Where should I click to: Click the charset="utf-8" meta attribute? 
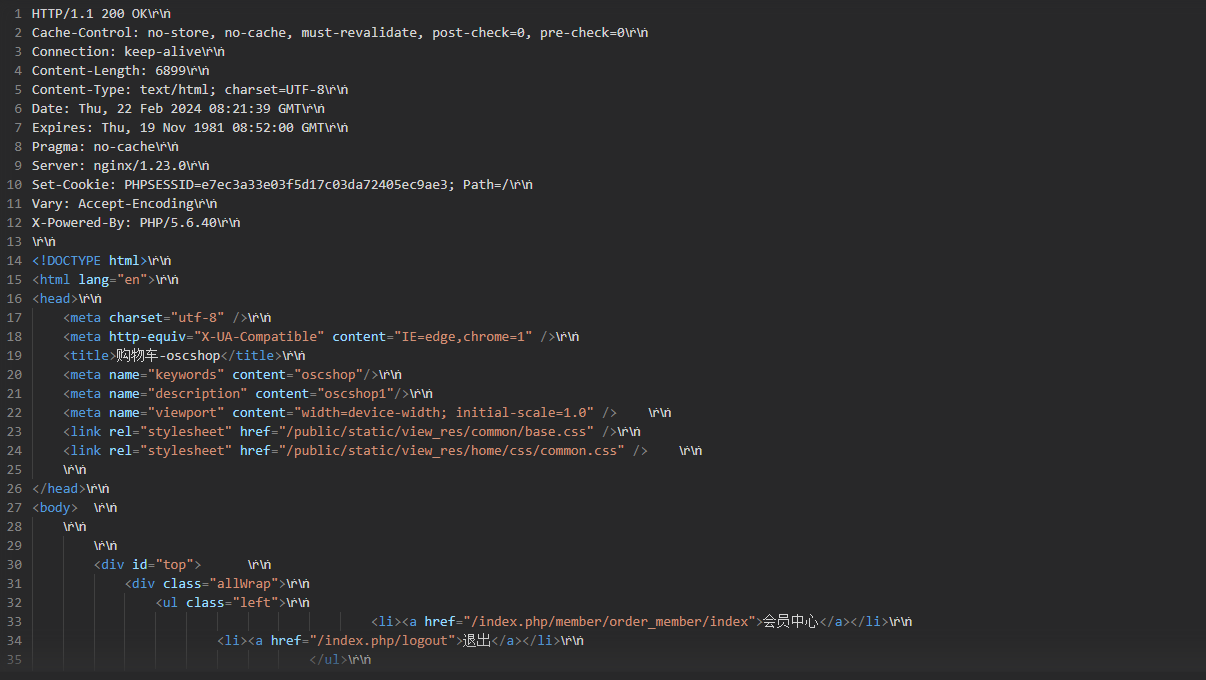pyautogui.click(x=167, y=318)
